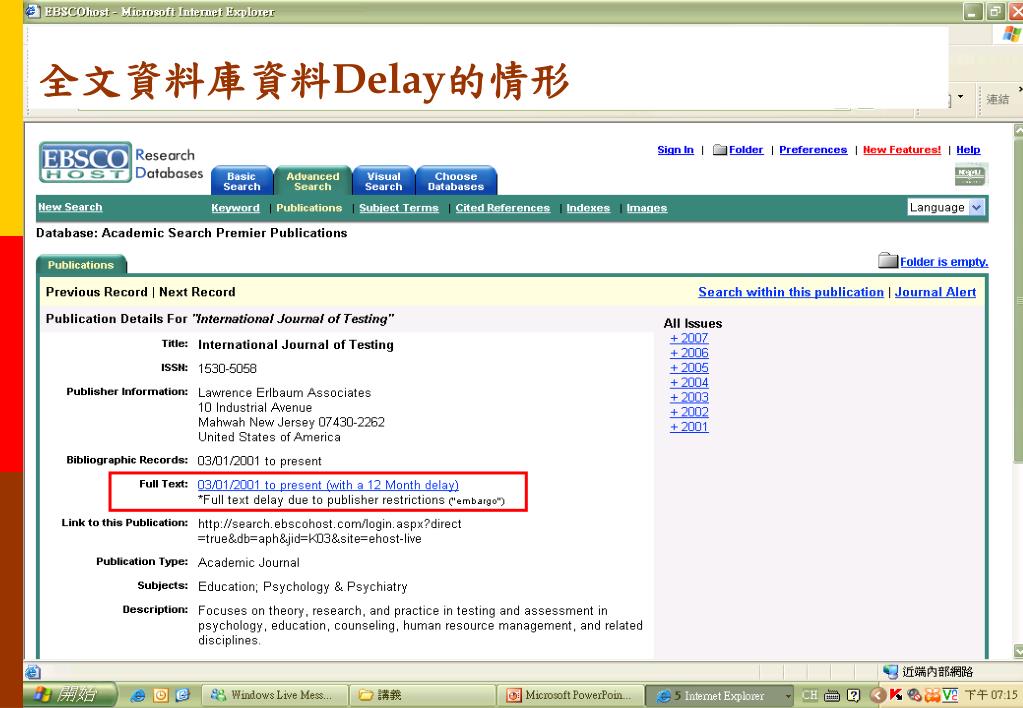Open the Subject Terms menu link
Image resolution: width=1023 pixels, height=708 pixels.
pos(399,208)
